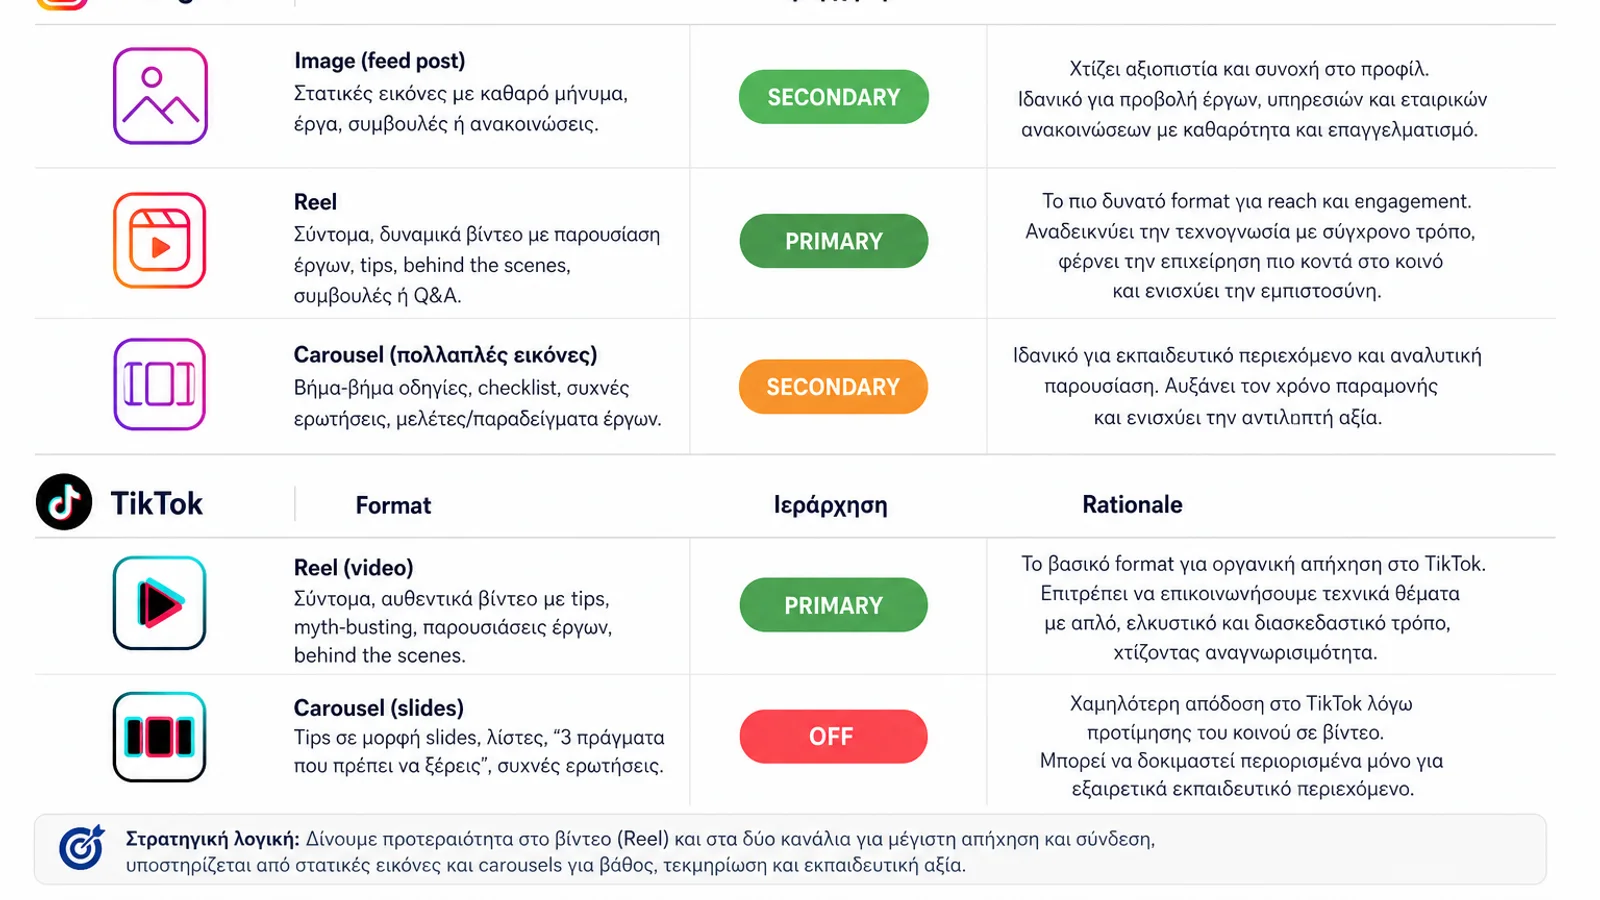Screen dimensions: 1600x900
Task: Click the Carousel (slides) title
Action: point(378,708)
